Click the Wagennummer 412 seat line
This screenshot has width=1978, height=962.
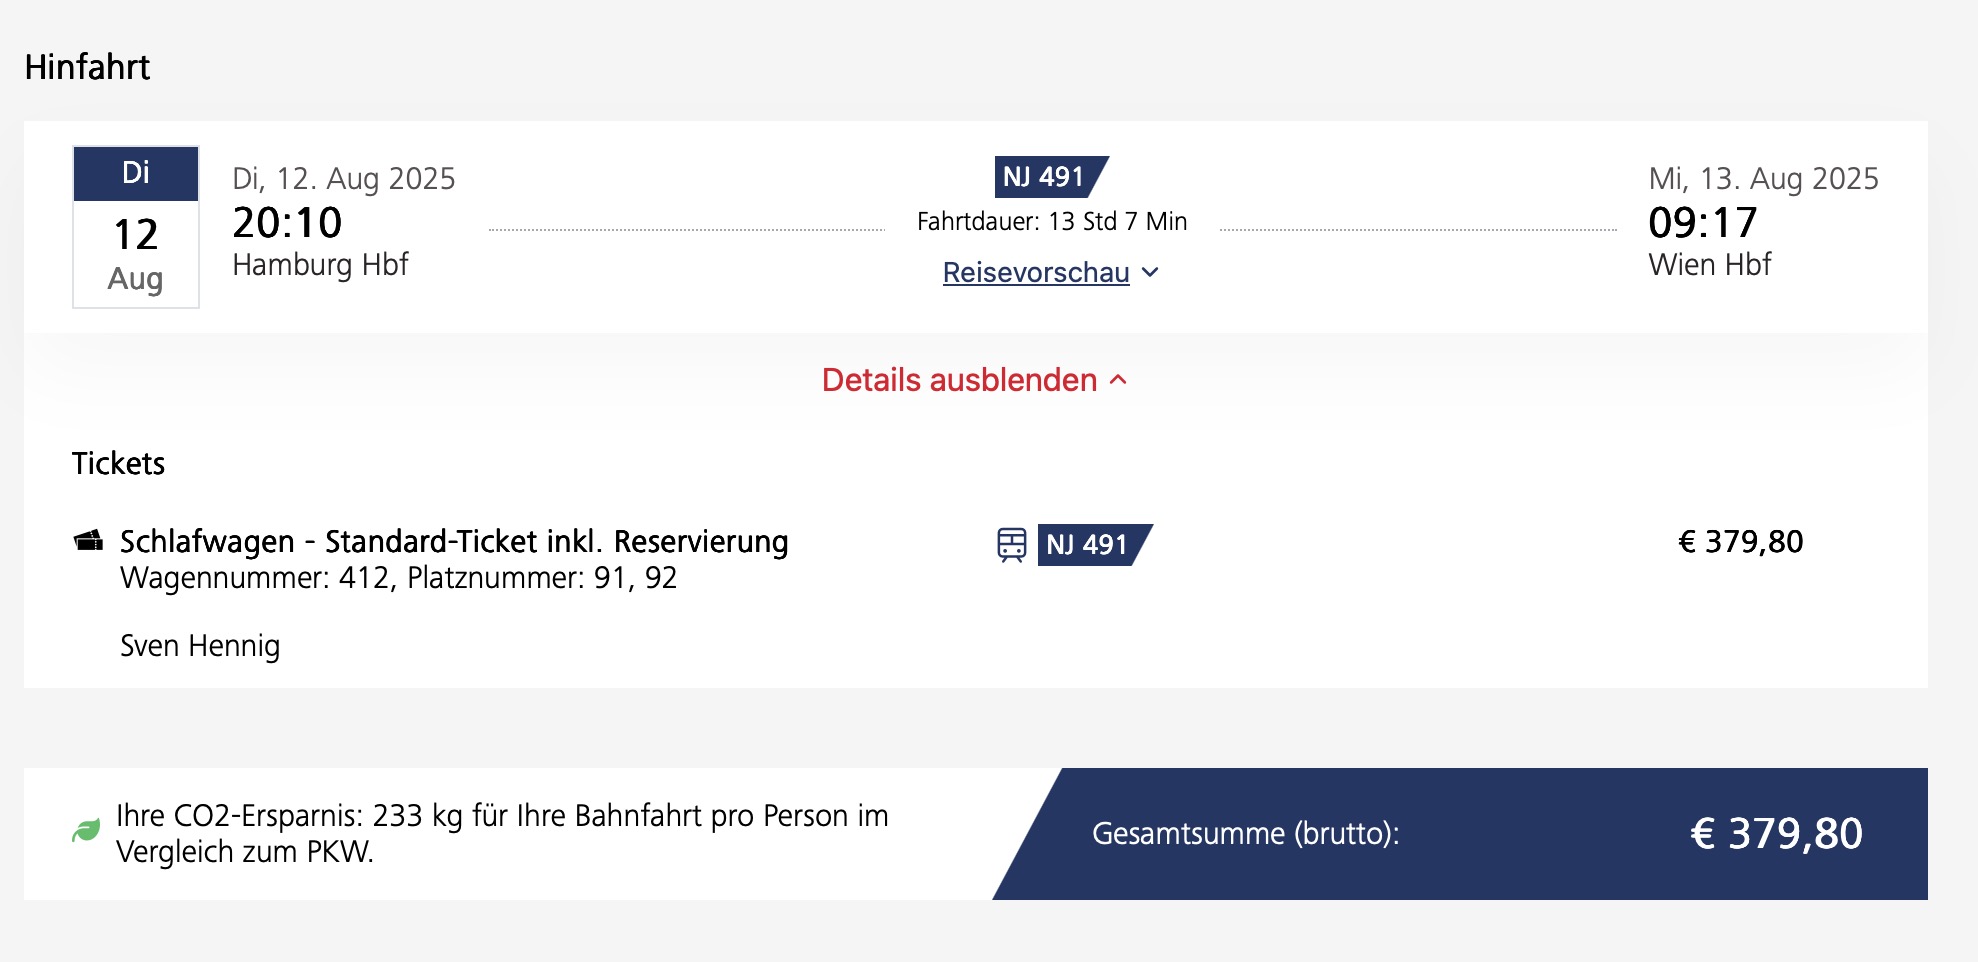tap(398, 578)
